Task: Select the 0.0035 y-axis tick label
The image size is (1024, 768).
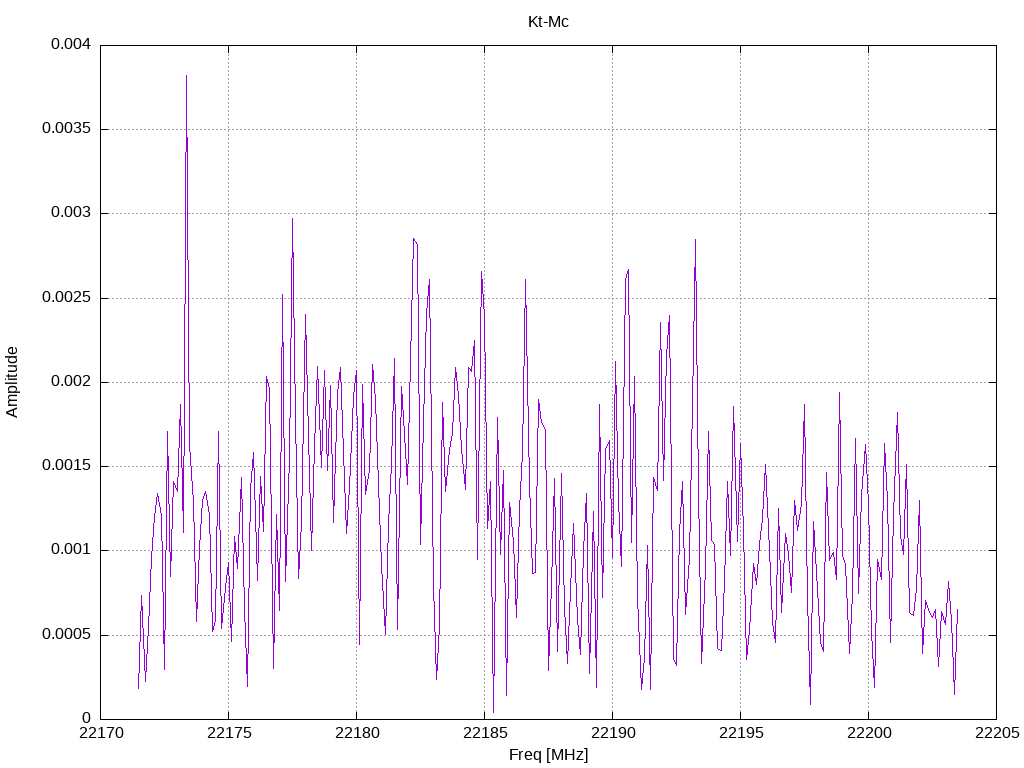Action: 66,129
